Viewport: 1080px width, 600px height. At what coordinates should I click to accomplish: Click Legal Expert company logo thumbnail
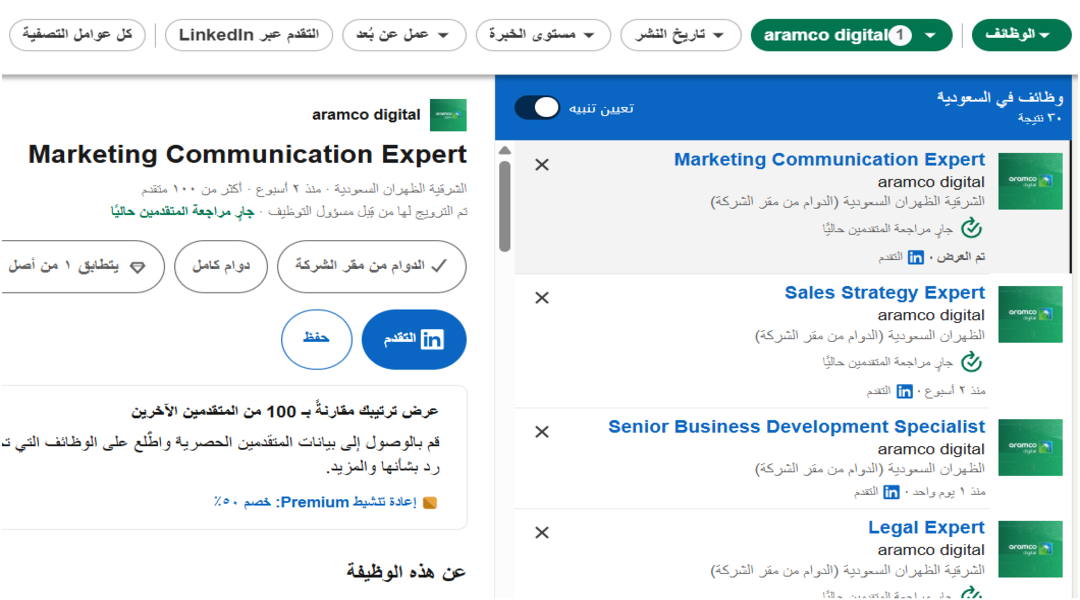tap(1030, 549)
